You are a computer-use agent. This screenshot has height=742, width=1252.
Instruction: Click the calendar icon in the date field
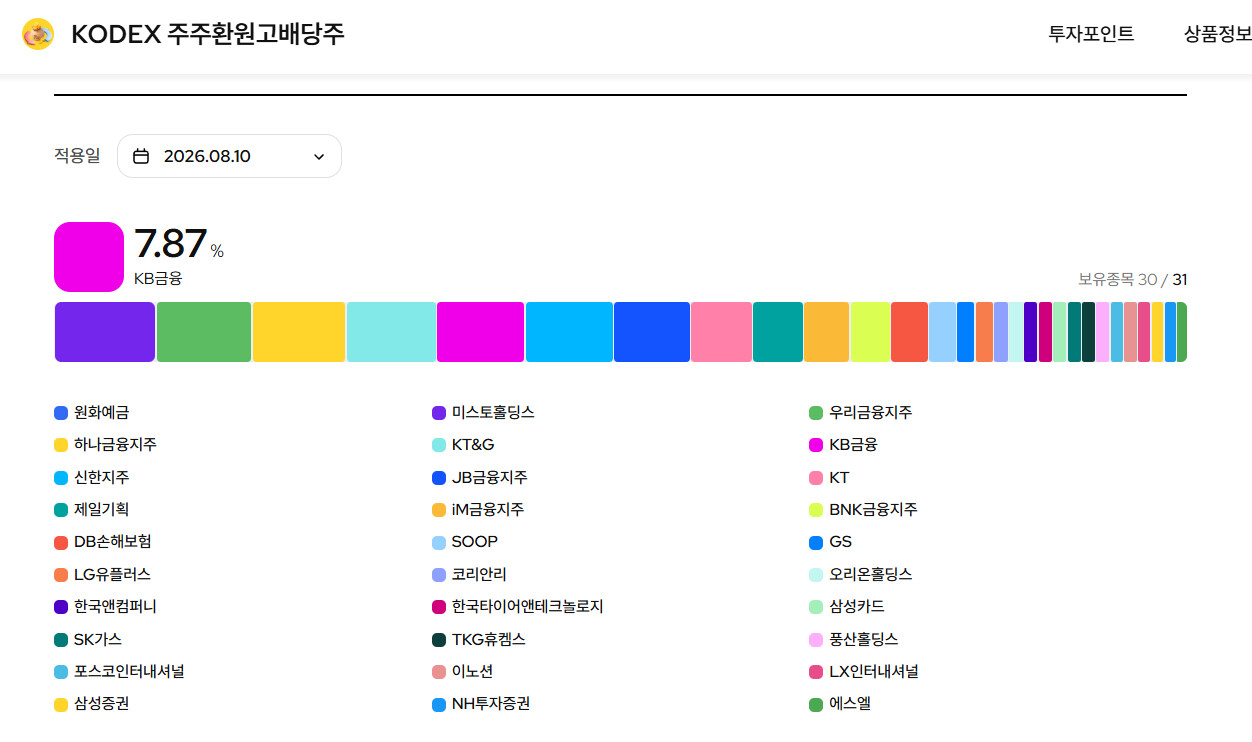pyautogui.click(x=141, y=156)
